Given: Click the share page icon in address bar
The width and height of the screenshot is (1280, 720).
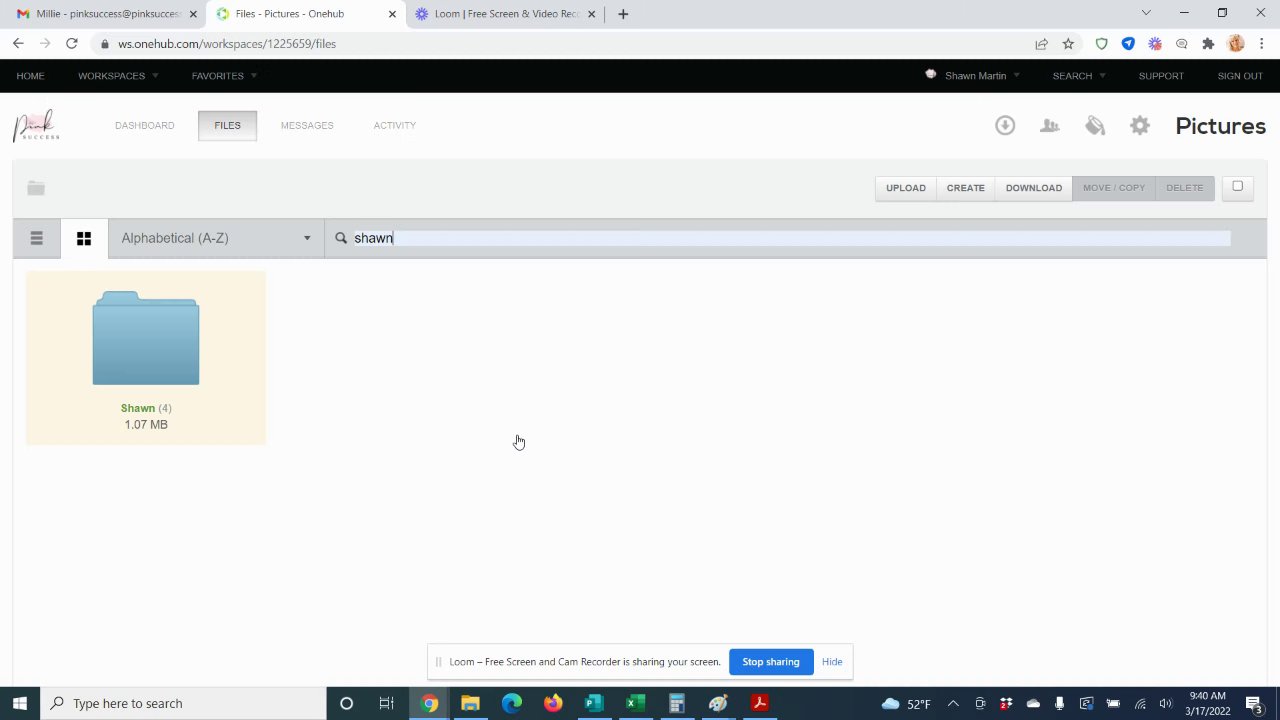Looking at the screenshot, I should pyautogui.click(x=1041, y=44).
